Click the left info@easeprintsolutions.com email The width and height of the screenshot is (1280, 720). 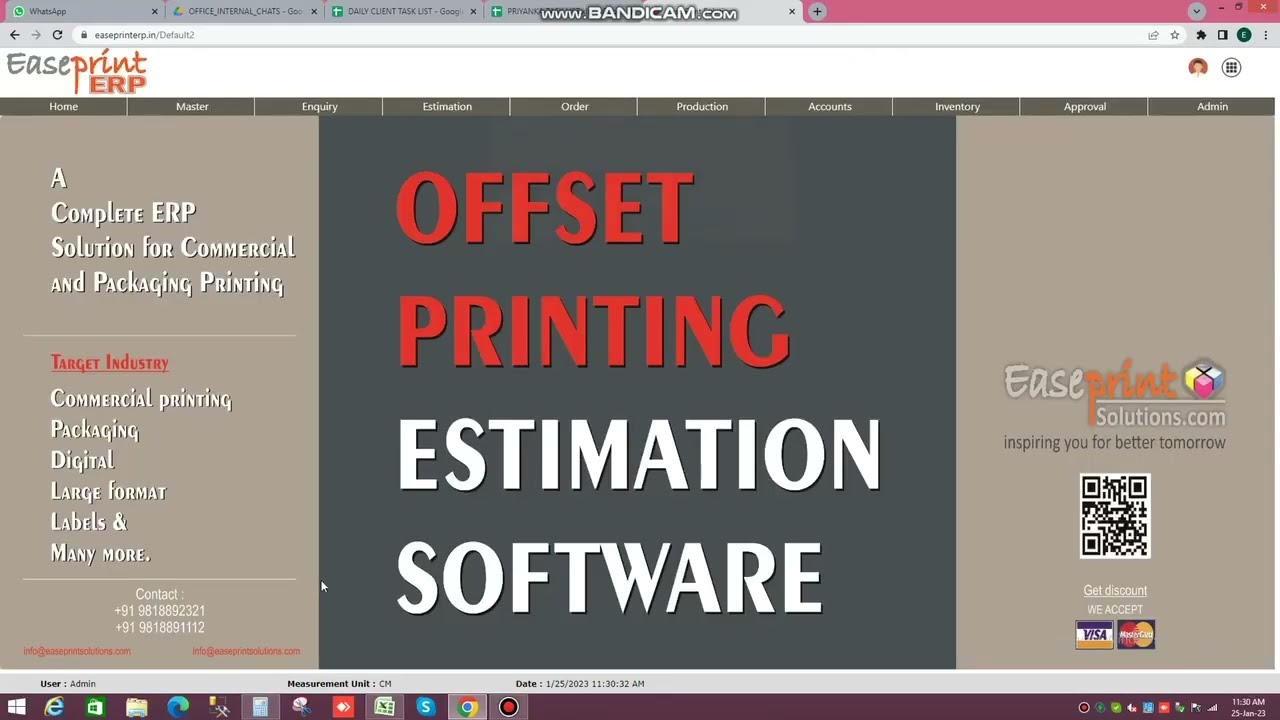click(77, 651)
